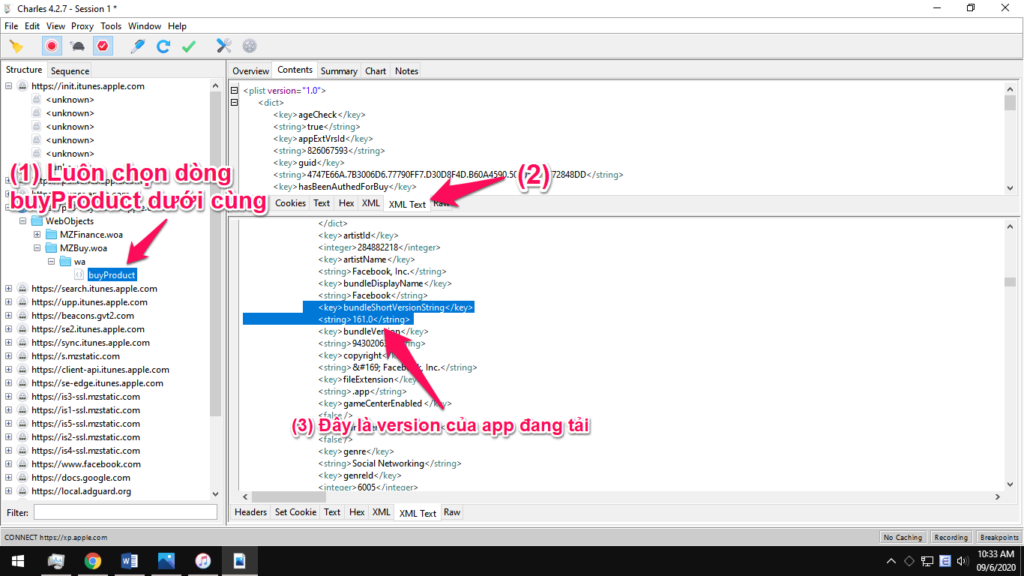Open the Settings gear icon in toolbar
The width and height of the screenshot is (1024, 576).
(x=249, y=46)
